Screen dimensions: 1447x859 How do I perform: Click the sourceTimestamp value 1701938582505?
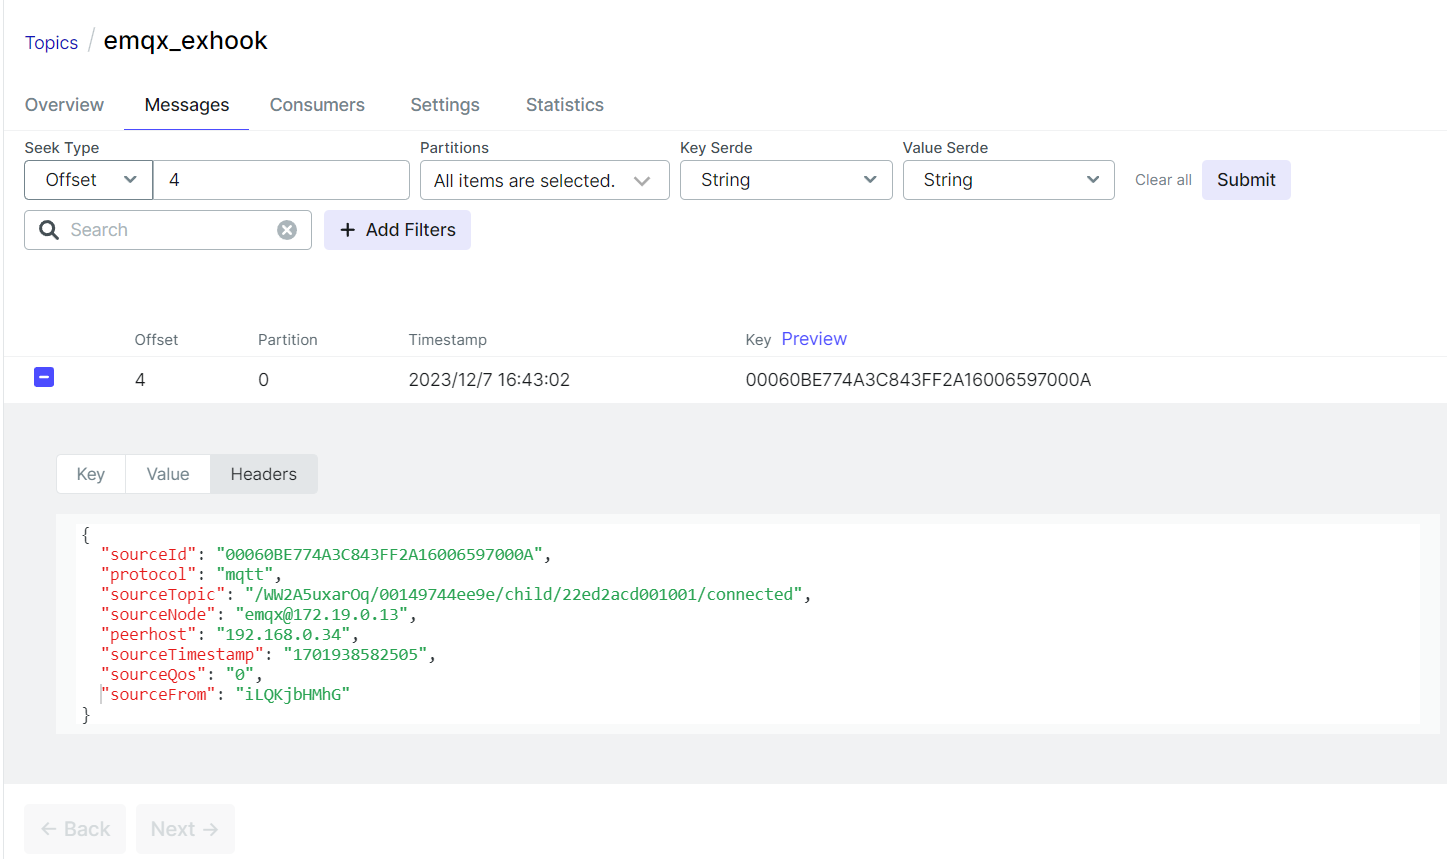(356, 654)
